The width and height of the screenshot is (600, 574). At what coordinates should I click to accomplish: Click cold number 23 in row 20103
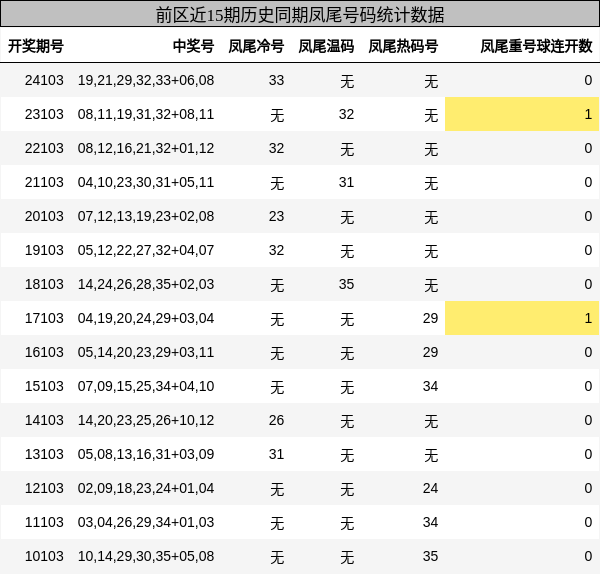[x=276, y=216]
